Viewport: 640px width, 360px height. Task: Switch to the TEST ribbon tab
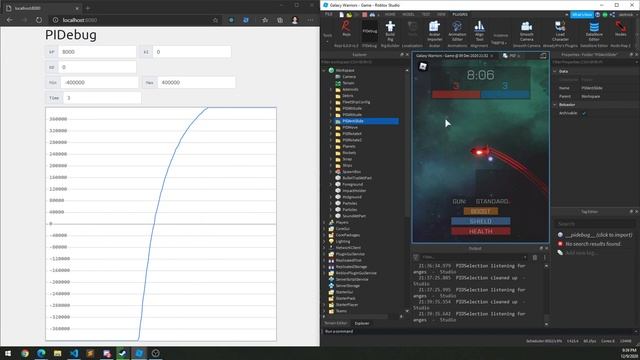[x=426, y=15]
